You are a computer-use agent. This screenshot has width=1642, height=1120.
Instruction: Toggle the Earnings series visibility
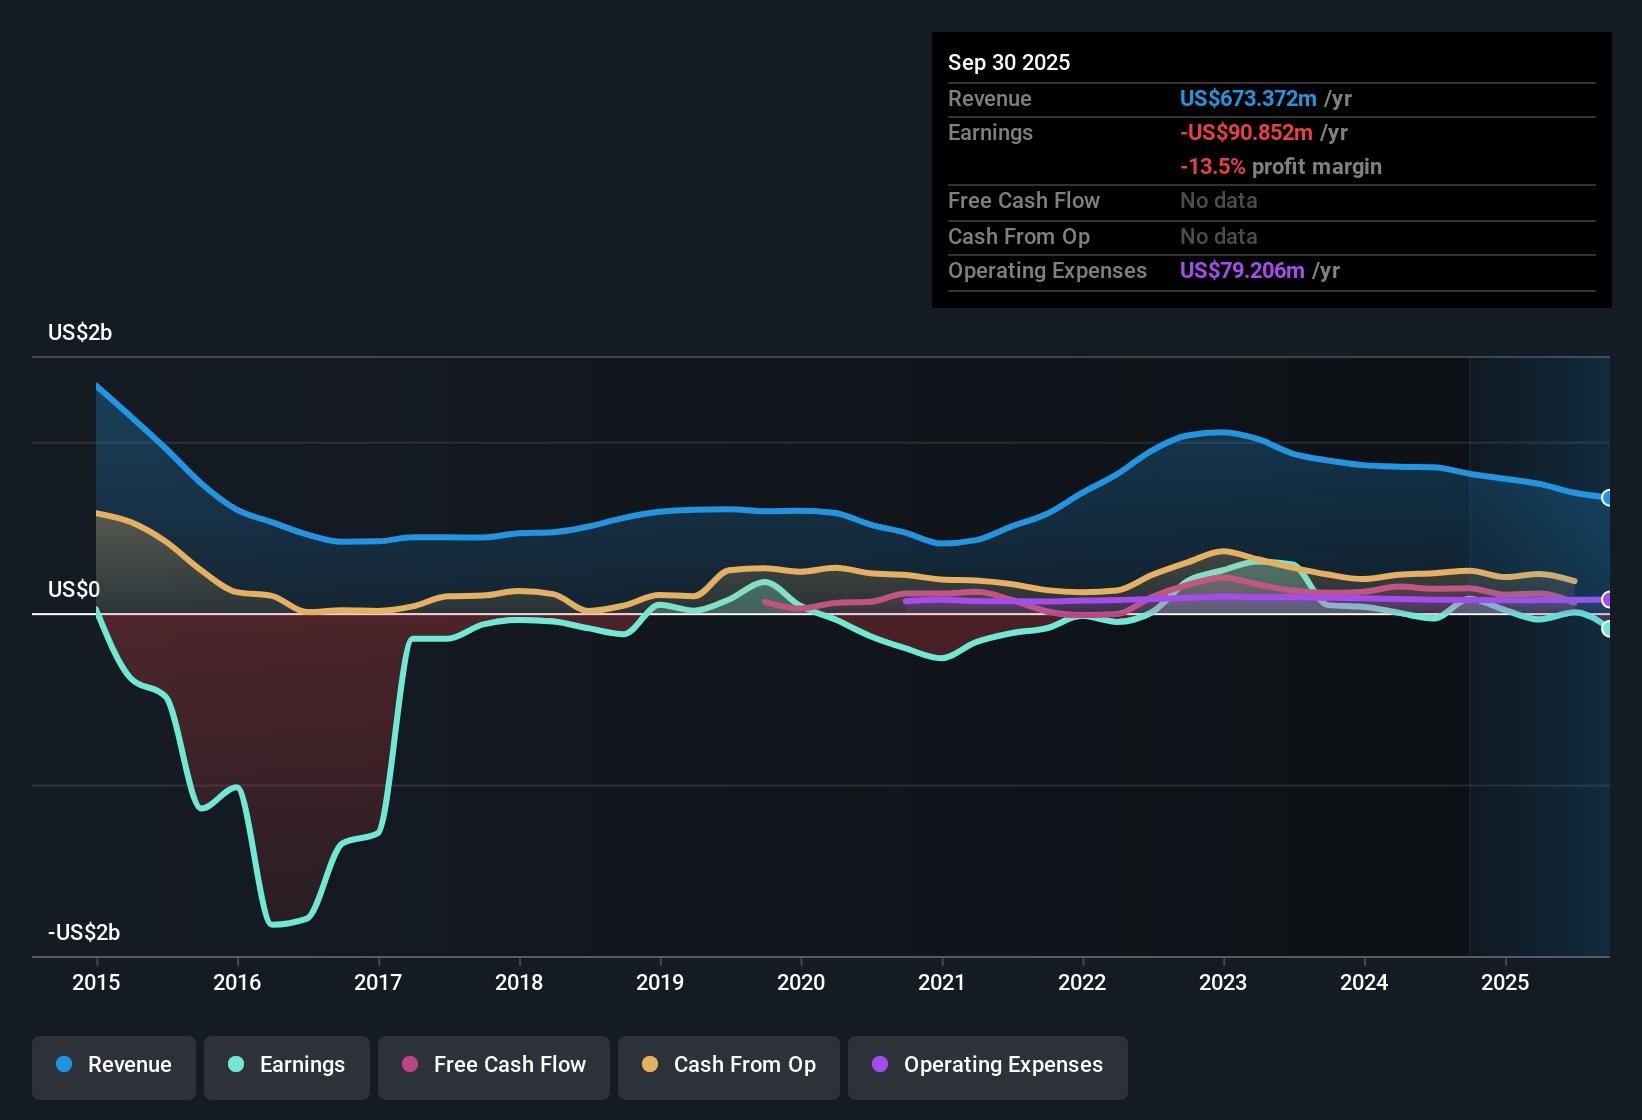tap(286, 1065)
